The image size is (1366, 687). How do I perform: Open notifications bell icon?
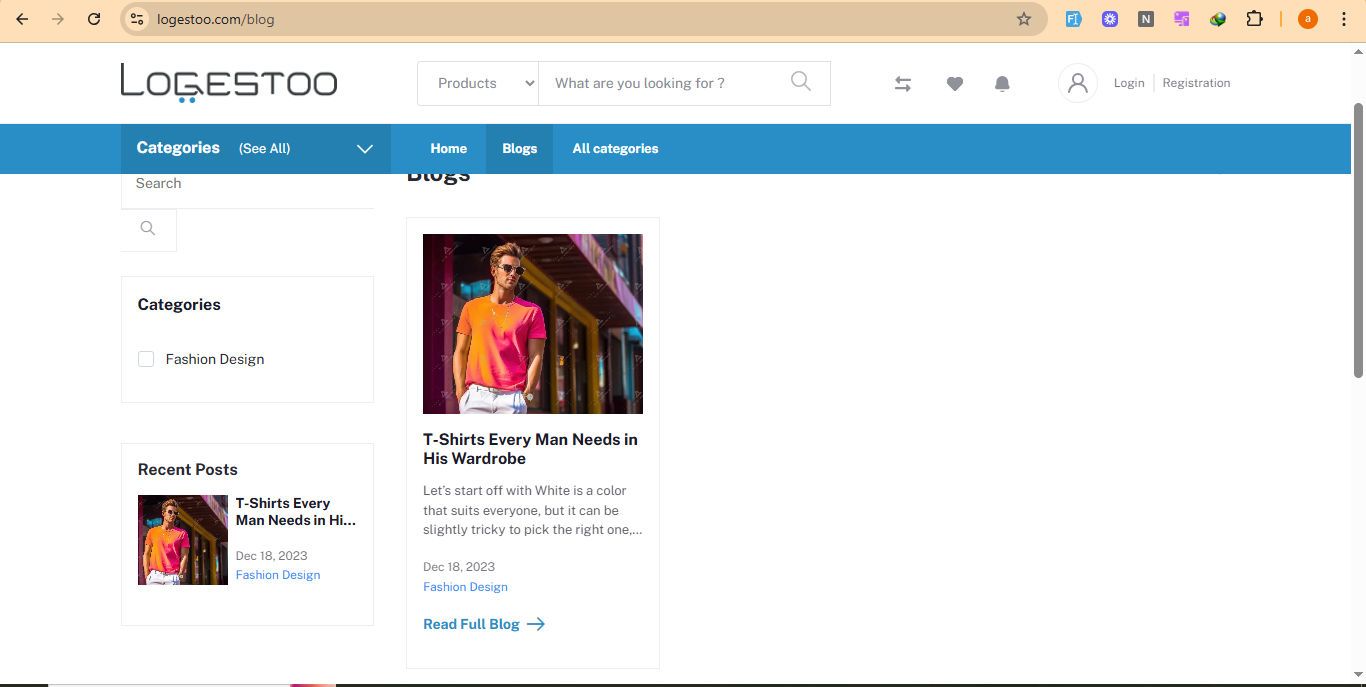pyautogui.click(x=1002, y=84)
